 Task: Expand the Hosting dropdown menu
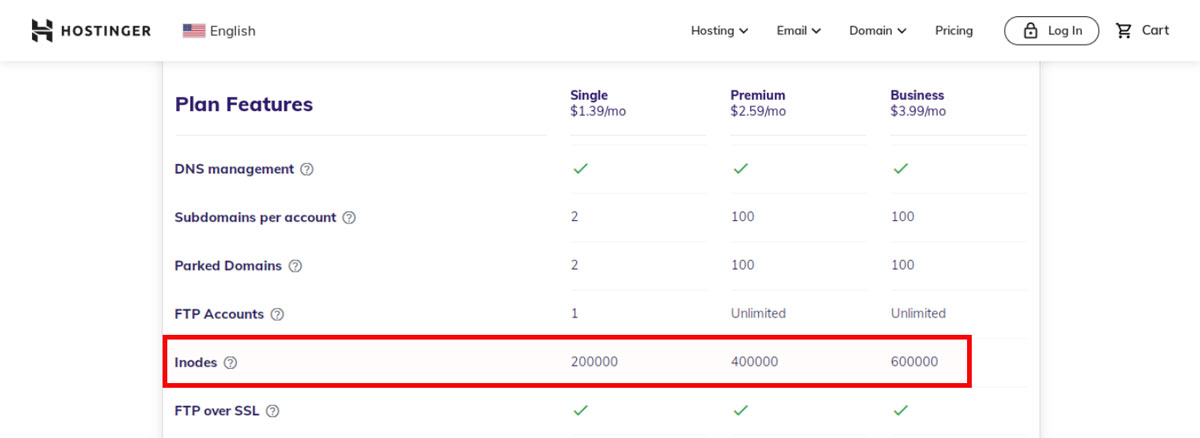click(x=719, y=31)
